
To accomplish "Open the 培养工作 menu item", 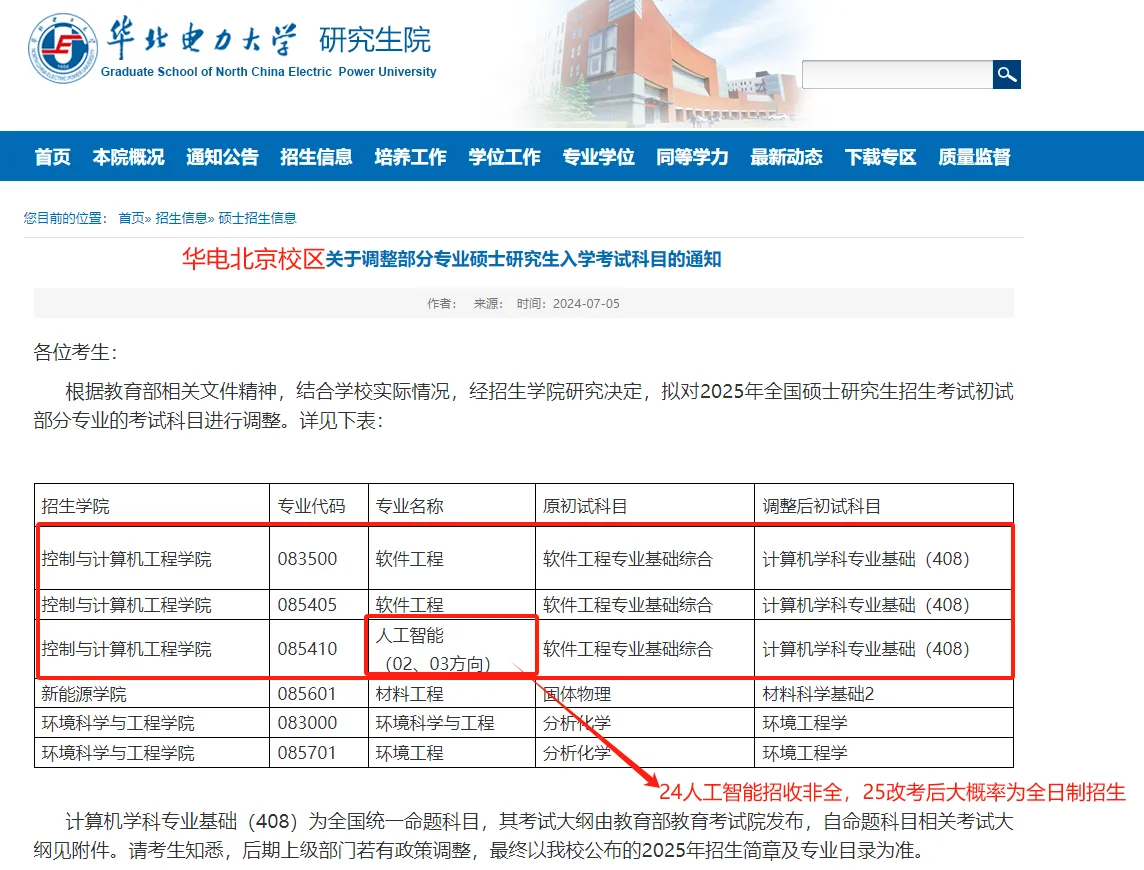I will [411, 157].
